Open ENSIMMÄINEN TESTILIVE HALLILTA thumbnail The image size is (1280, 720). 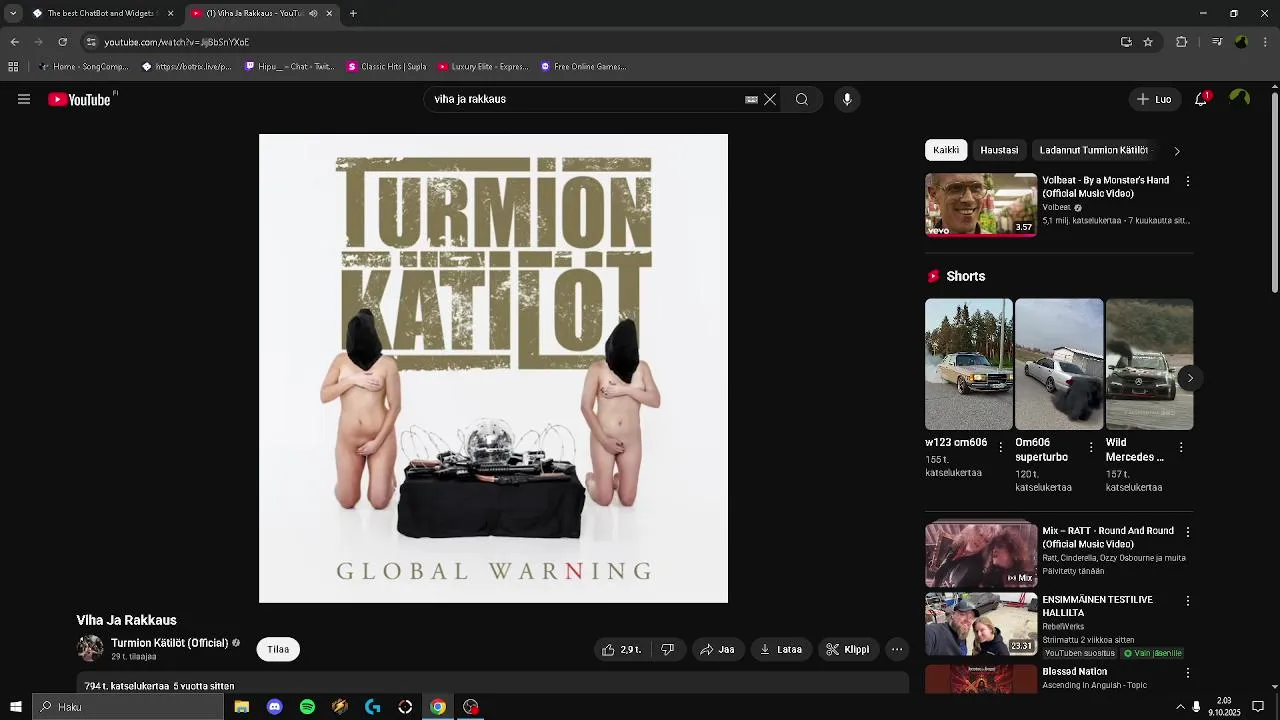(981, 624)
